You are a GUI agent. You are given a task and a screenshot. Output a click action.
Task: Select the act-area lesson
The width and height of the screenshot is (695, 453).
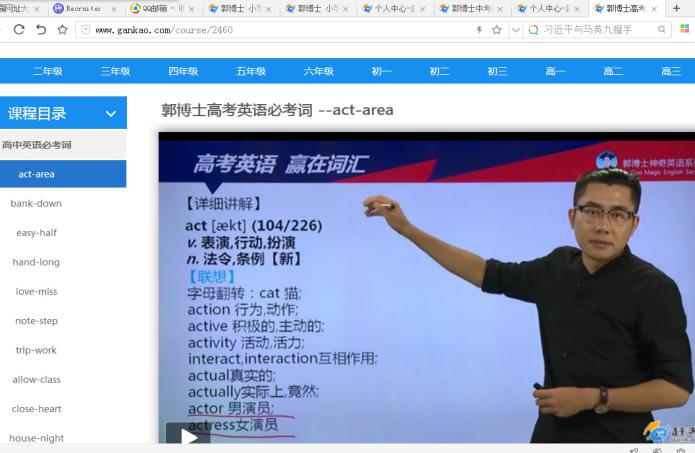[63, 174]
